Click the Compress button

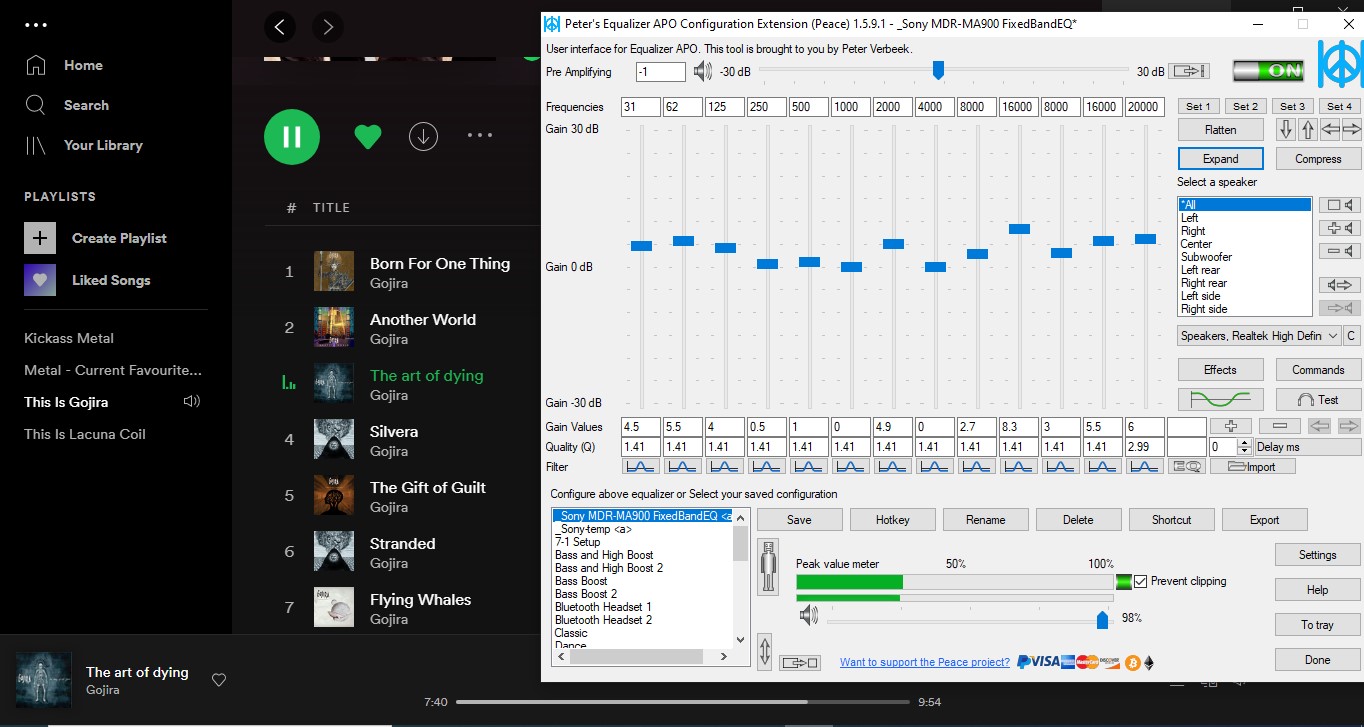(1318, 159)
